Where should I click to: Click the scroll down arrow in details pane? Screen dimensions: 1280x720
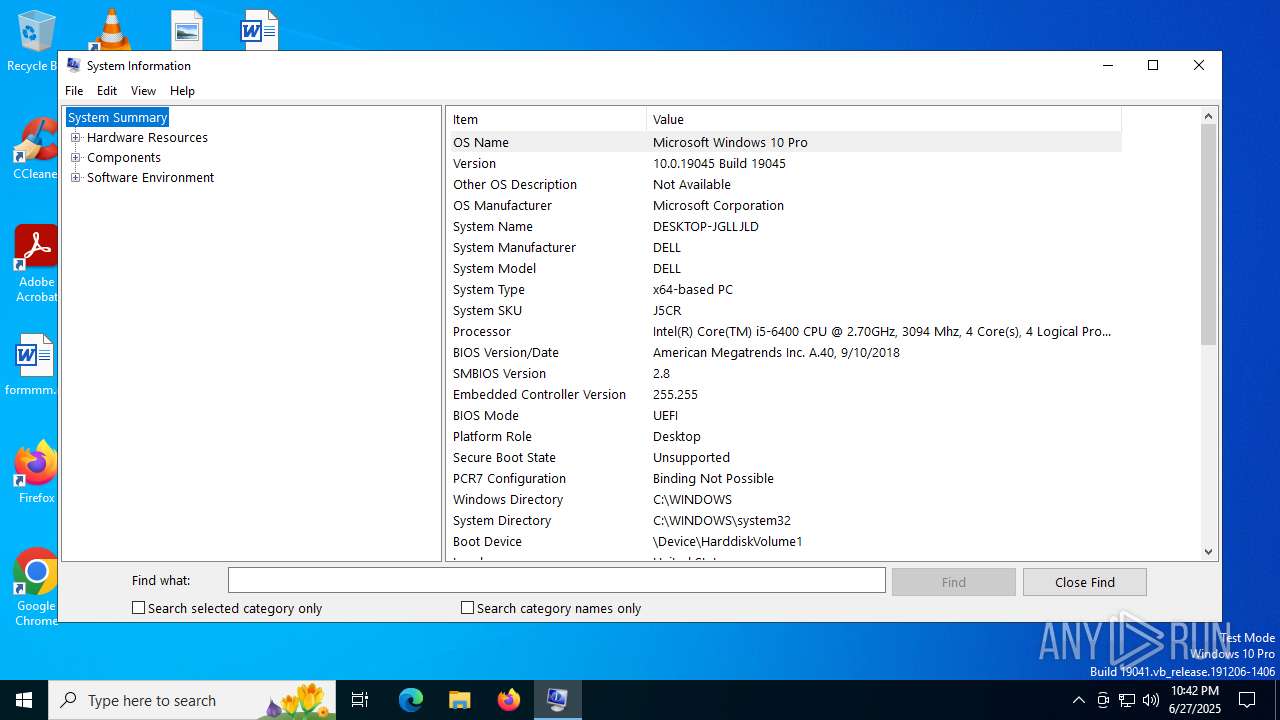[1208, 551]
